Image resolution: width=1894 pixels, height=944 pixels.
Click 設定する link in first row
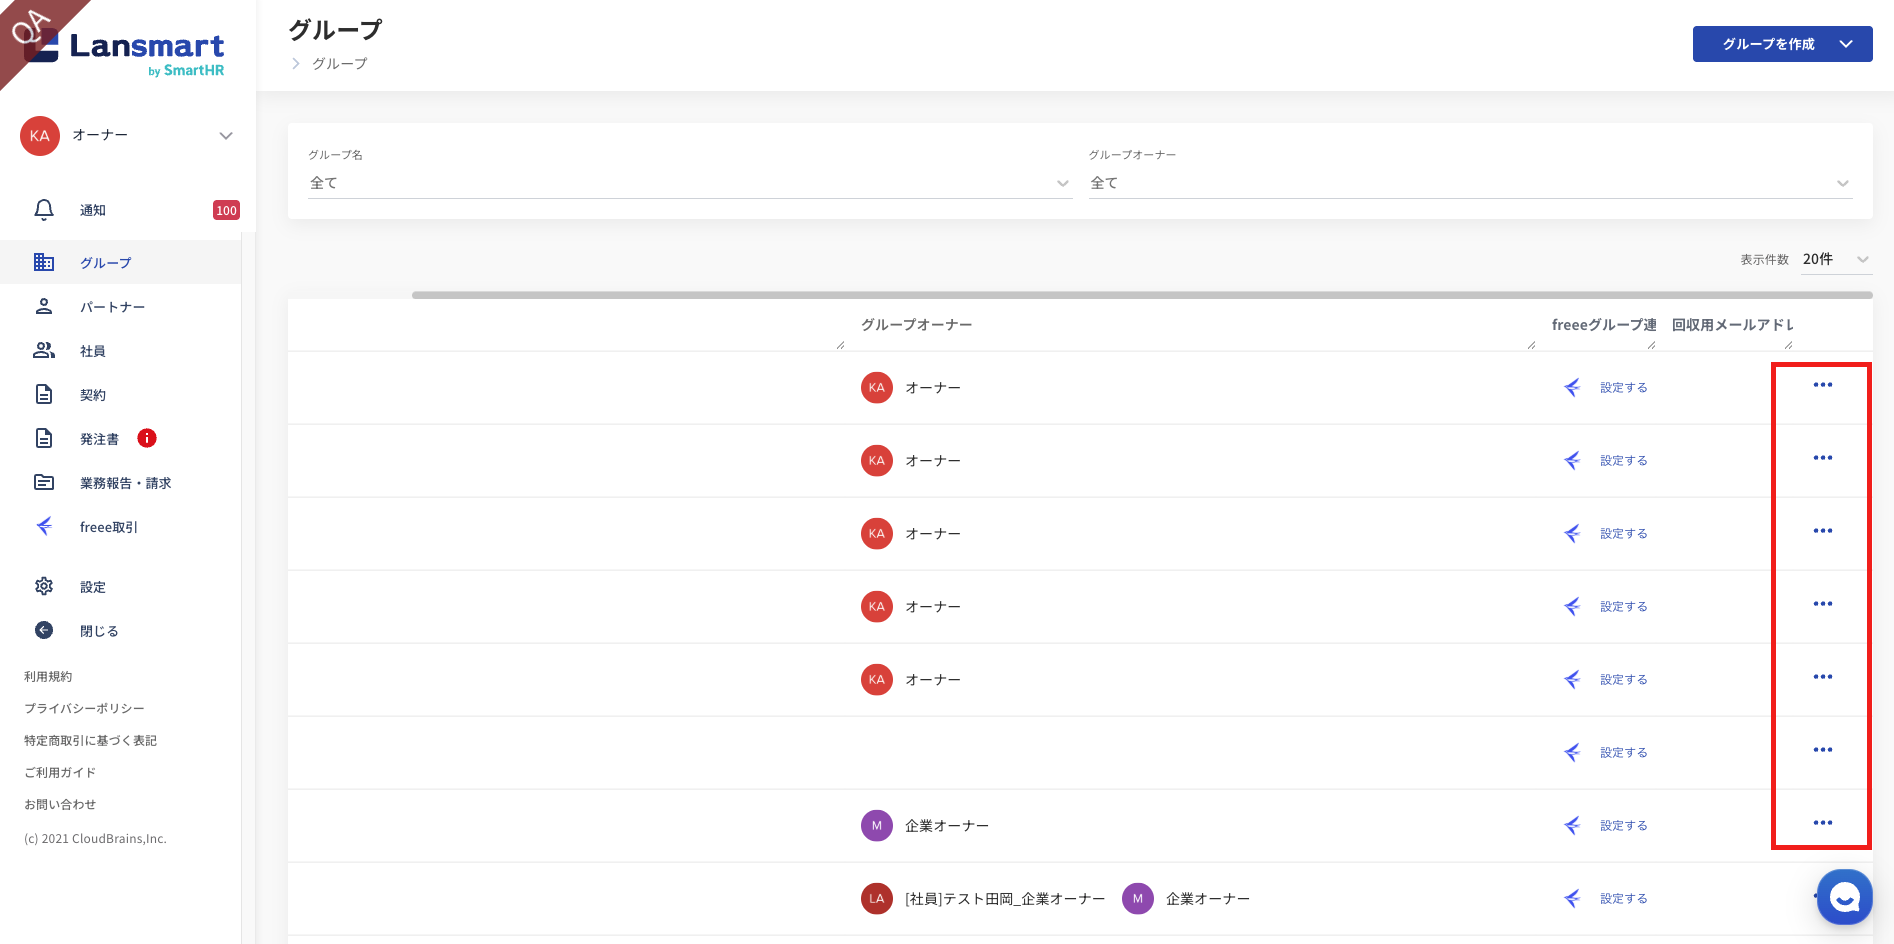(x=1623, y=388)
